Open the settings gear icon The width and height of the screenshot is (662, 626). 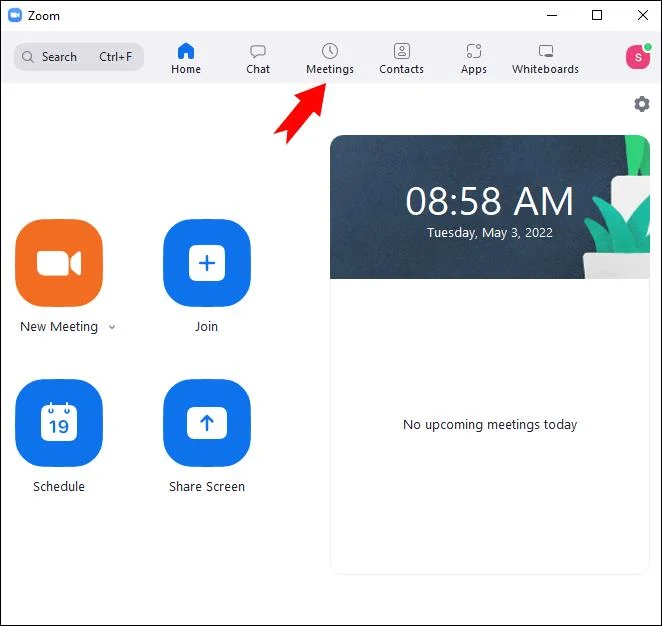click(641, 104)
